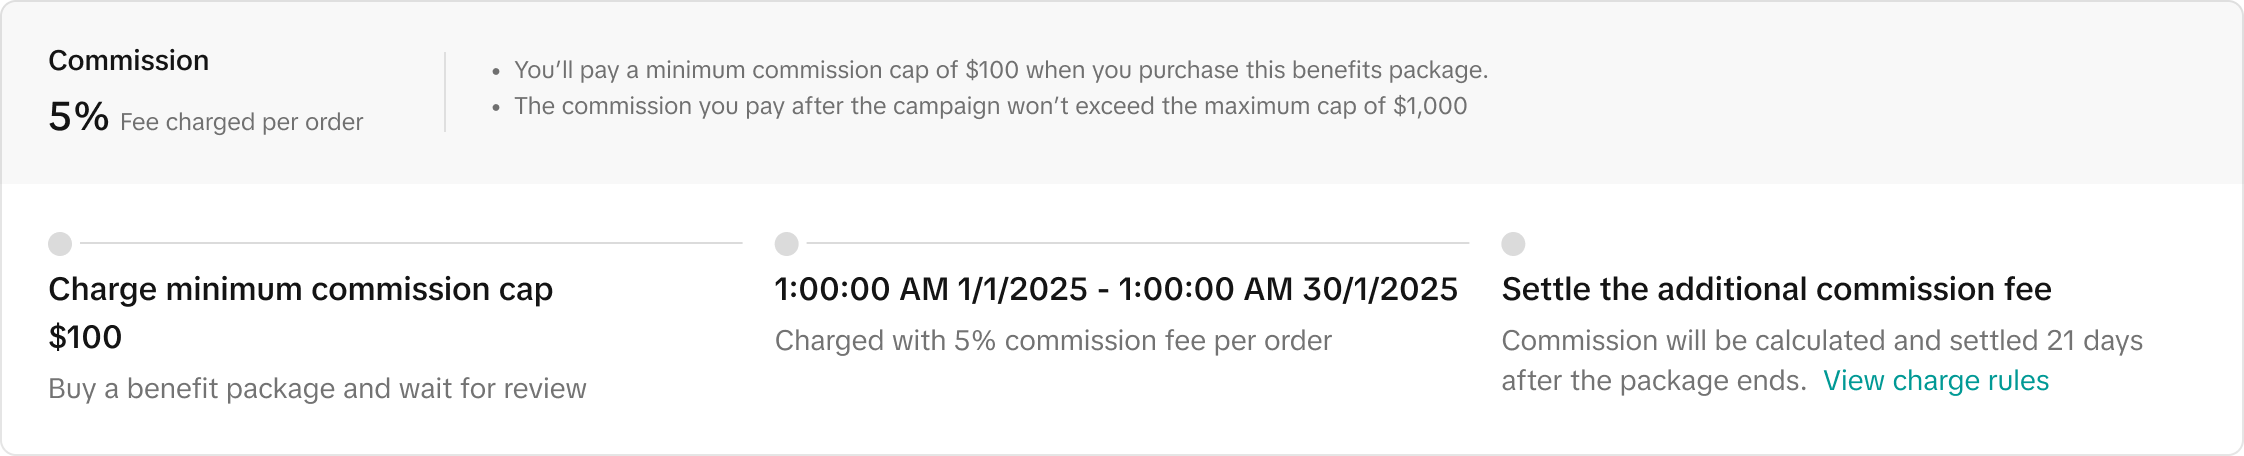Image resolution: width=2244 pixels, height=456 pixels.
Task: Click the minimum commission cap of $100 note
Action: point(1000,70)
